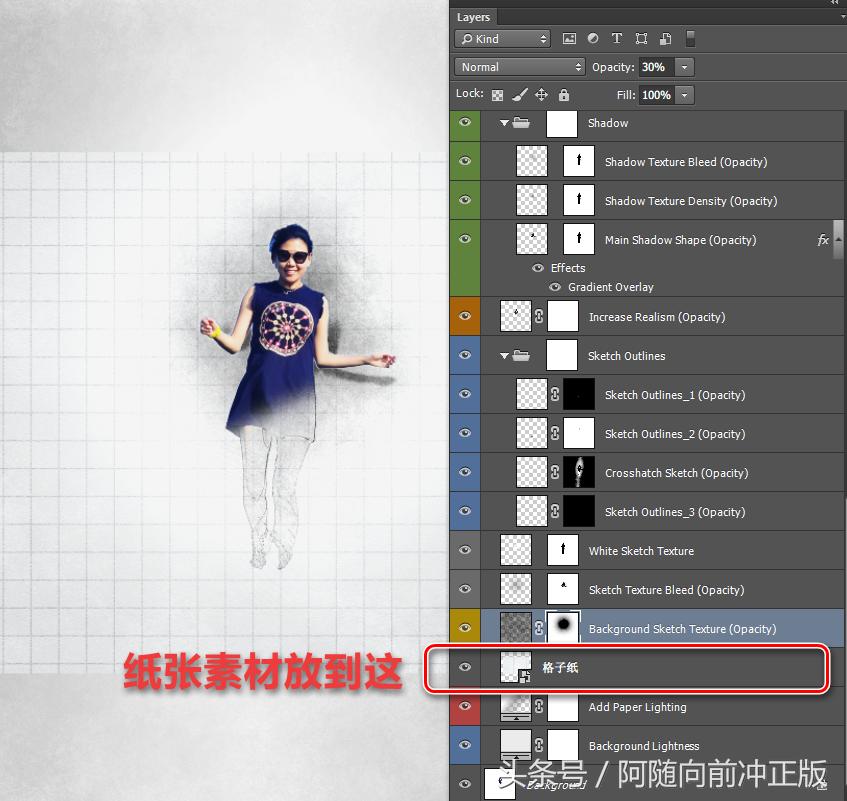The image size is (847, 801).
Task: Toggle the layer filtering switch on or off
Action: (690, 39)
